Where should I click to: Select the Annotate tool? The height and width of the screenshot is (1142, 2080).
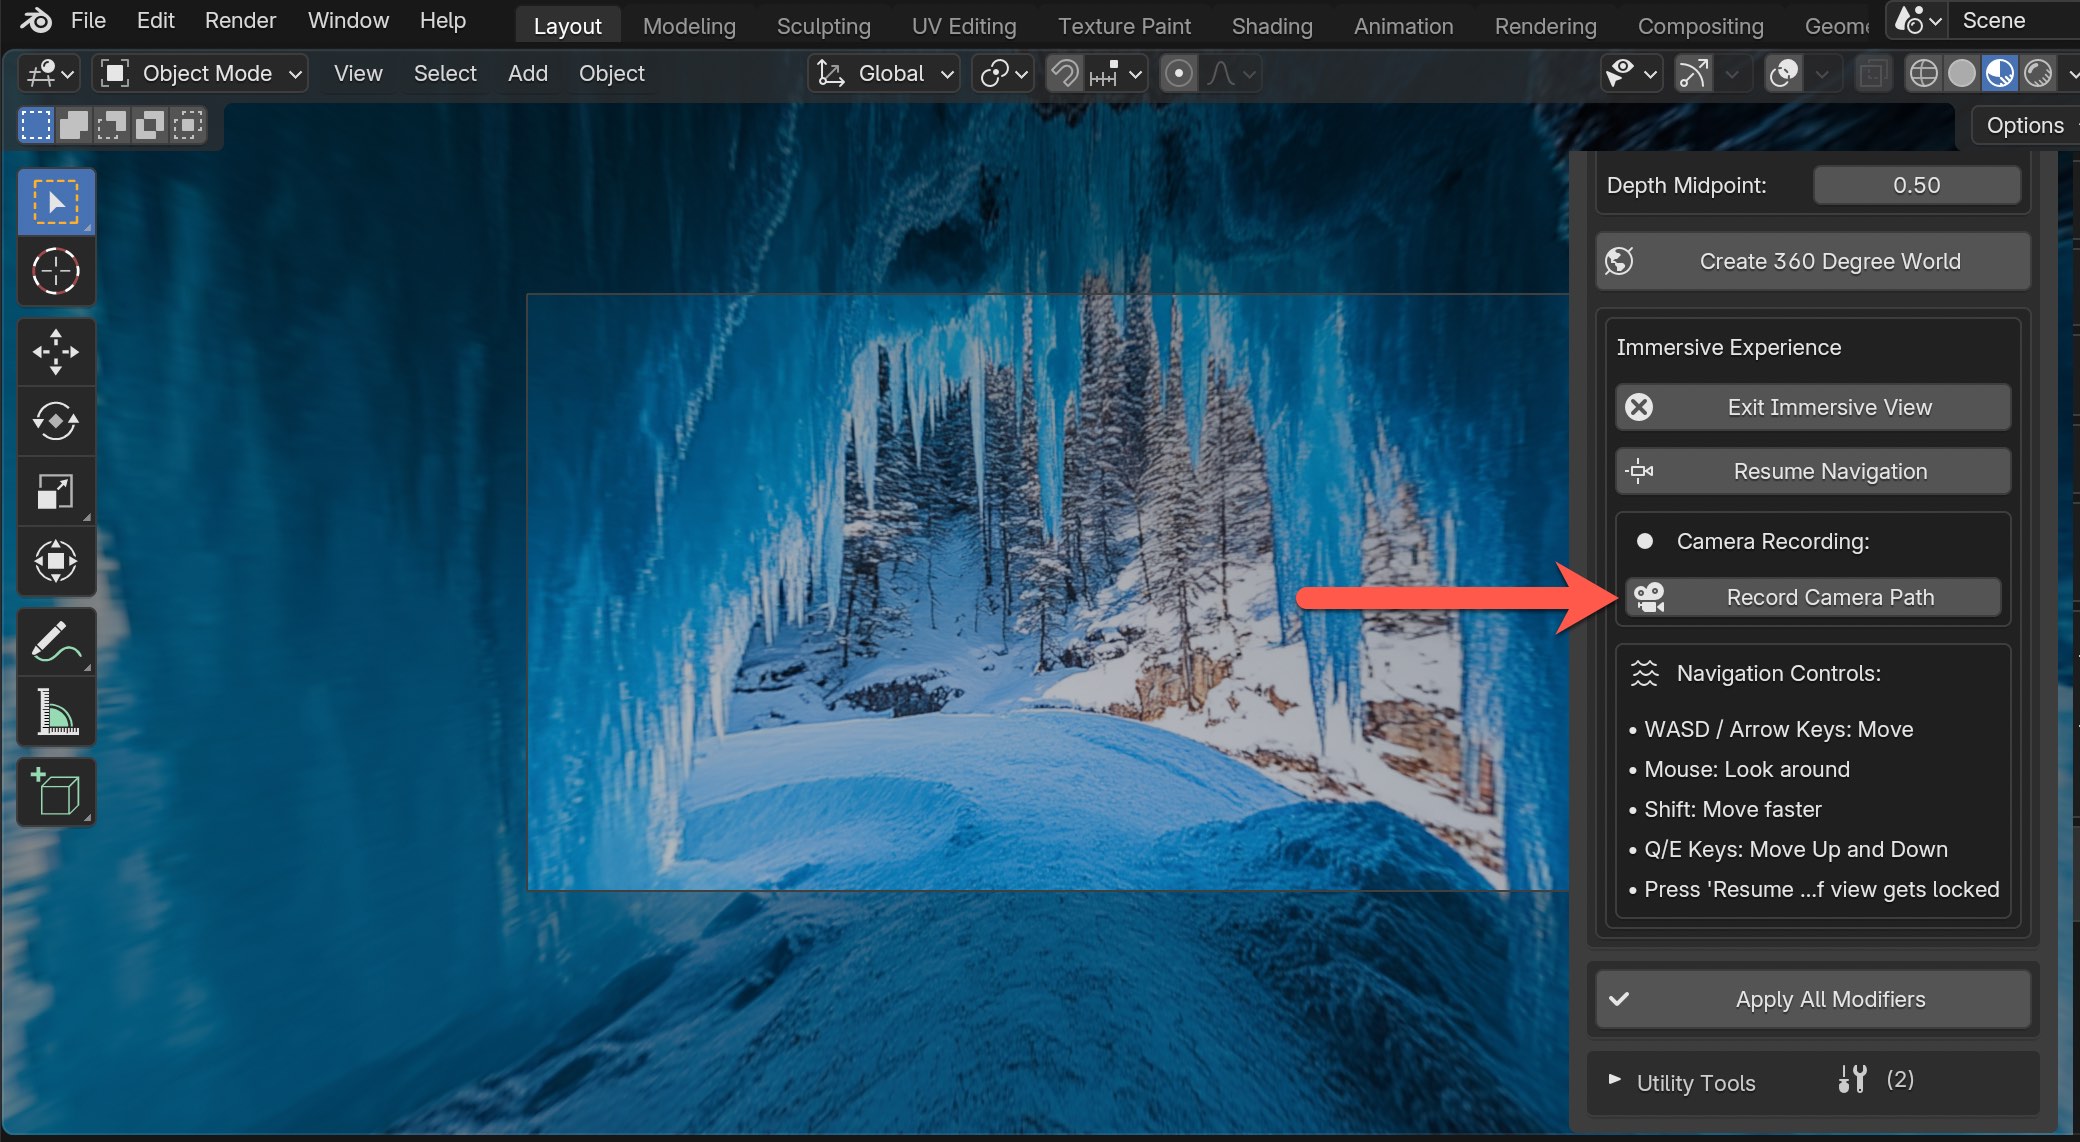[x=56, y=642]
